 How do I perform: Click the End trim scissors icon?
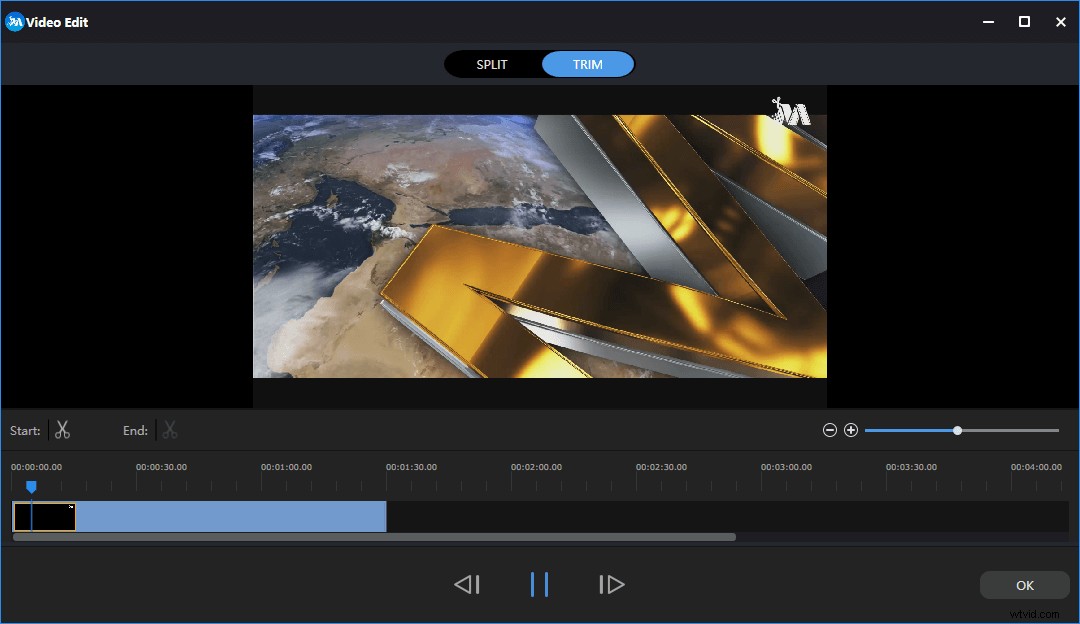point(169,429)
